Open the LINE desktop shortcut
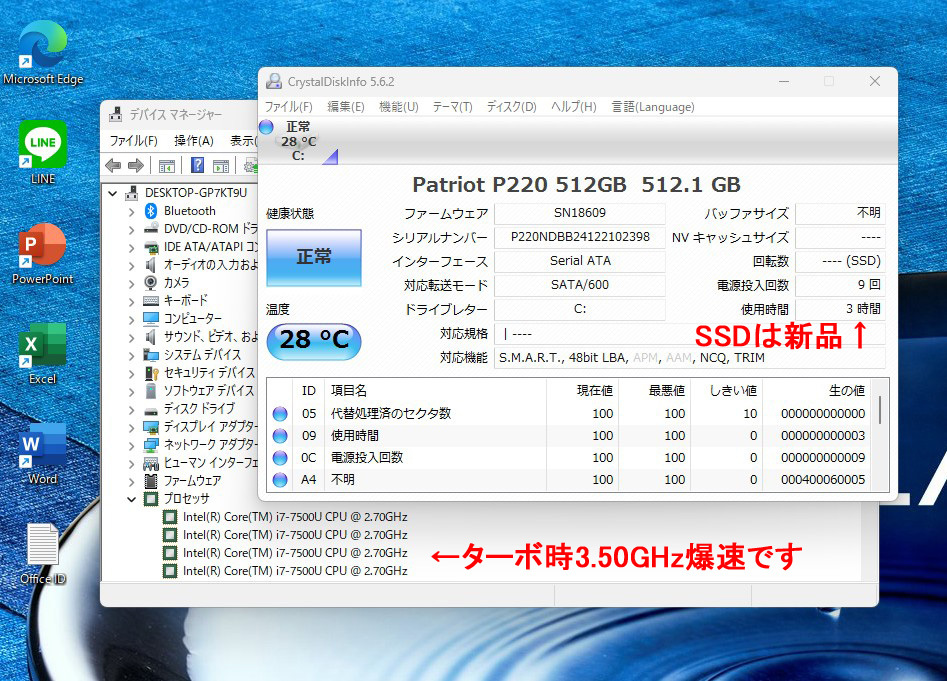The width and height of the screenshot is (947, 681). point(42,152)
